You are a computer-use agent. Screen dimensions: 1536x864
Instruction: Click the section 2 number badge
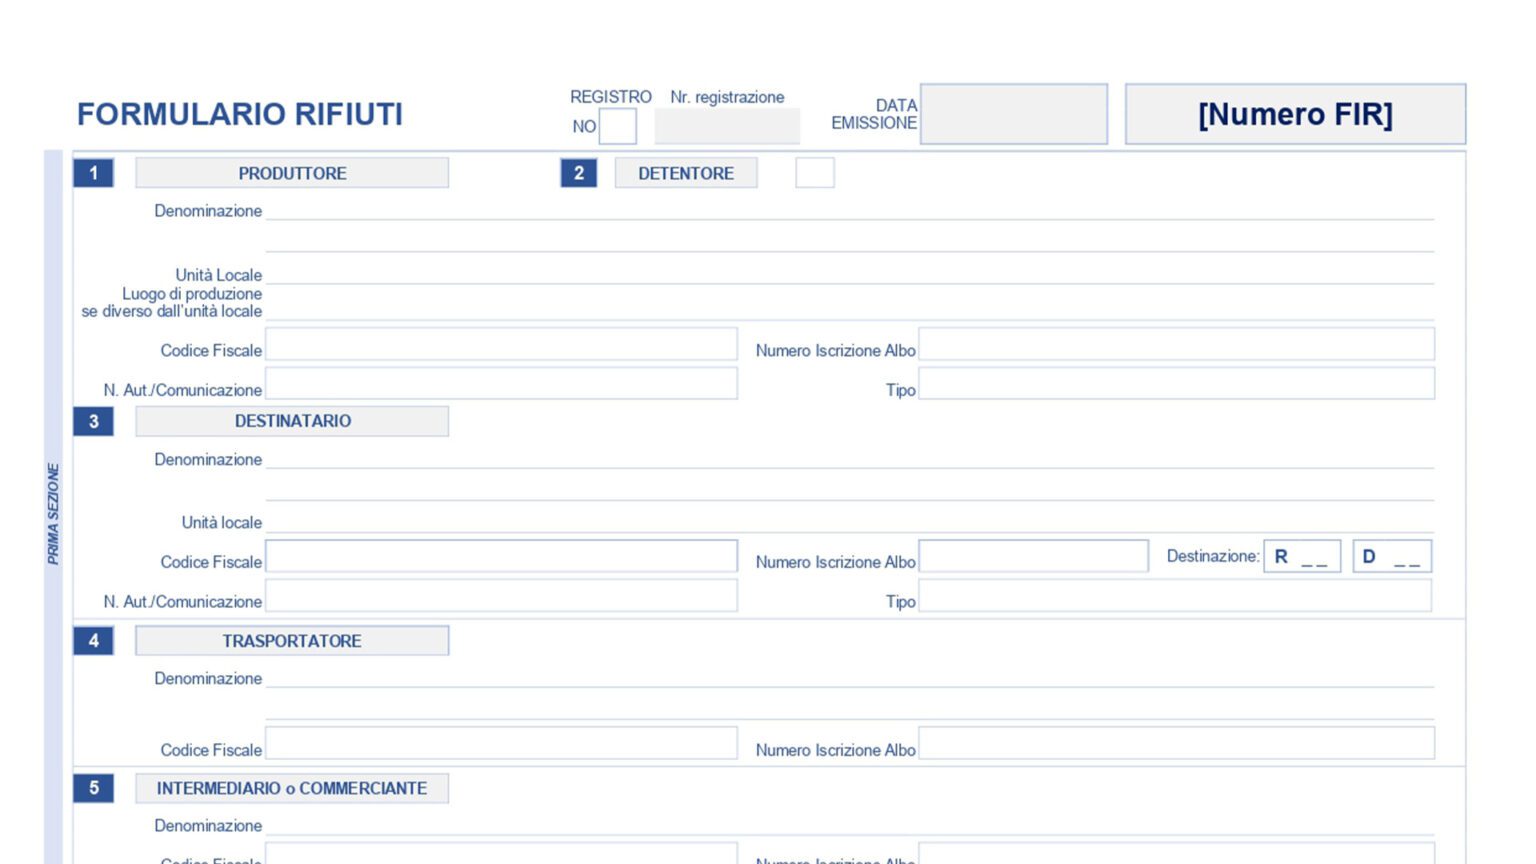tap(578, 173)
